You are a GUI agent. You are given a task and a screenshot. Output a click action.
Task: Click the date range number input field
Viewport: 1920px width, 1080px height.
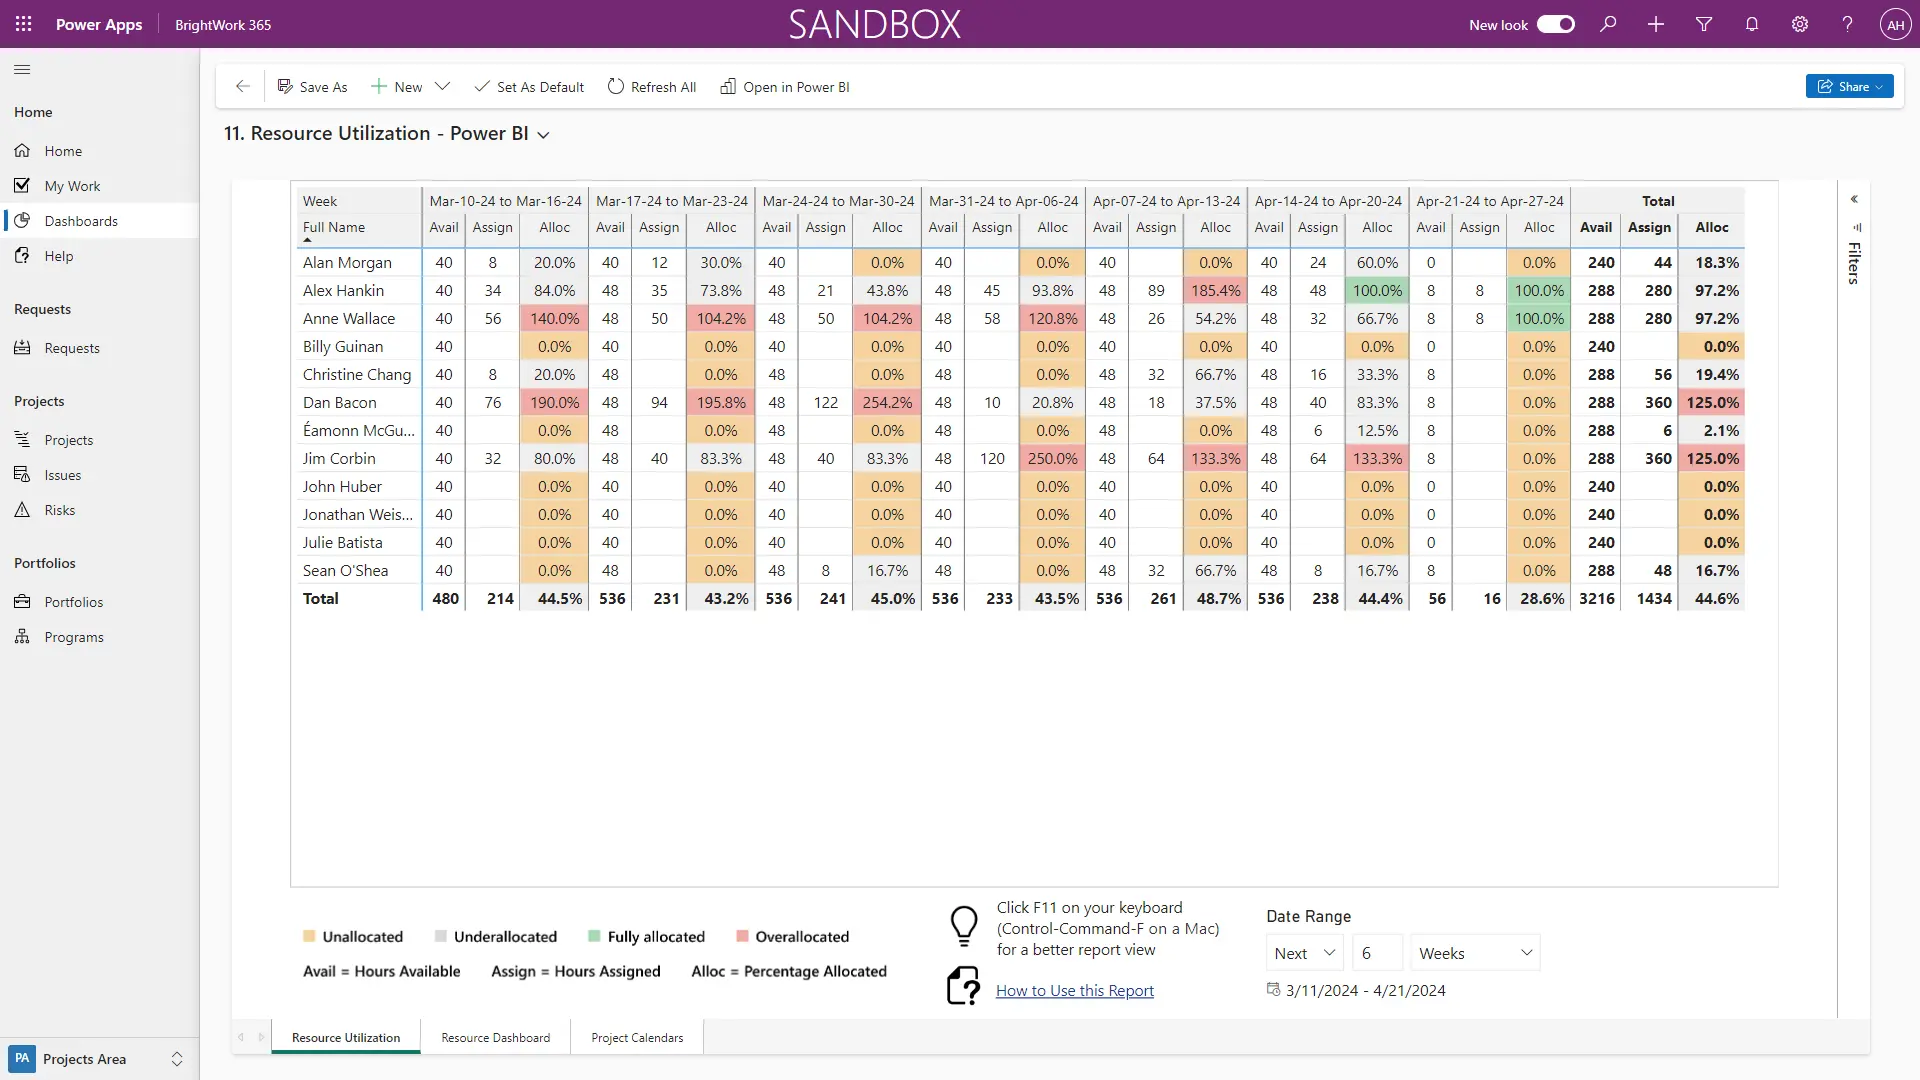[1376, 953]
